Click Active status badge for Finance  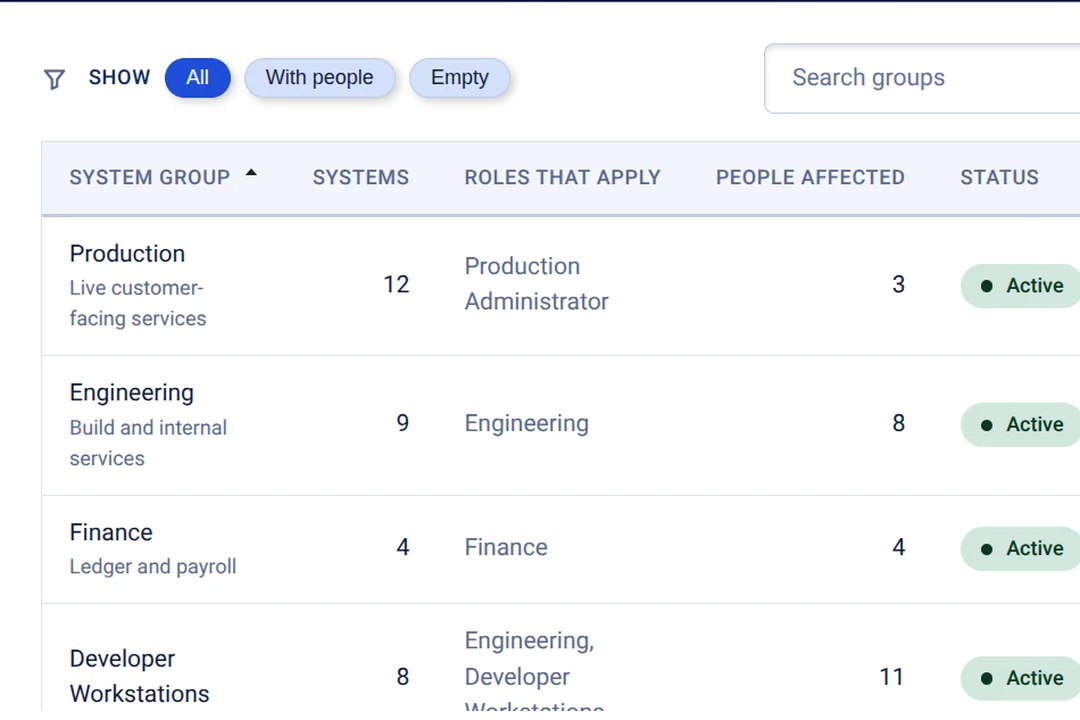(1021, 548)
